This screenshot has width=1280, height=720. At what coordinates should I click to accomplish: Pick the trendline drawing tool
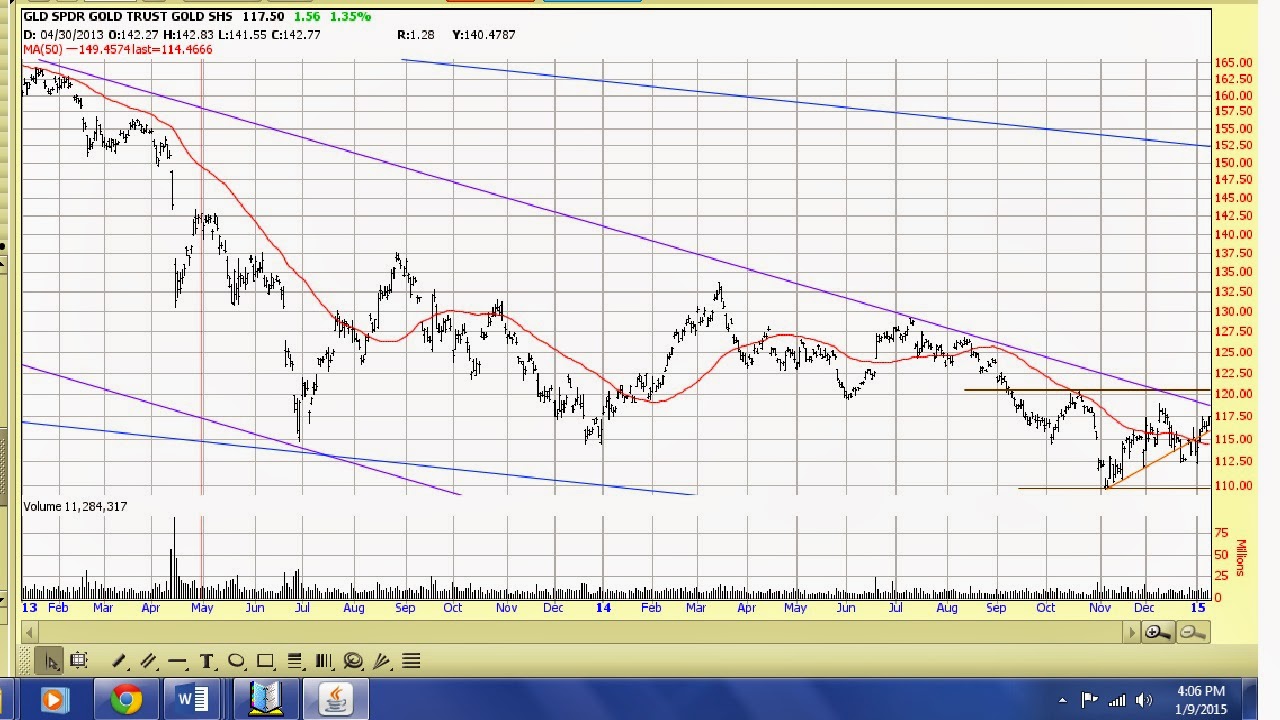119,661
